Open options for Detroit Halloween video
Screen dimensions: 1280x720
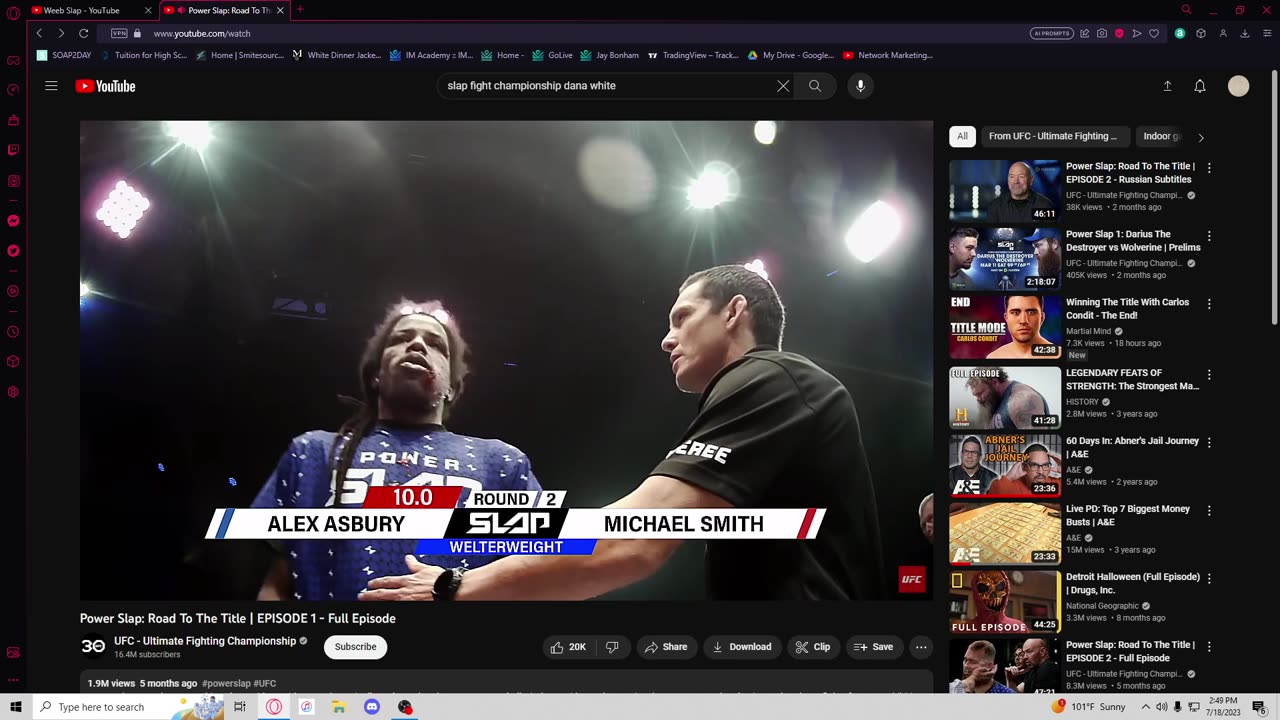[1209, 578]
